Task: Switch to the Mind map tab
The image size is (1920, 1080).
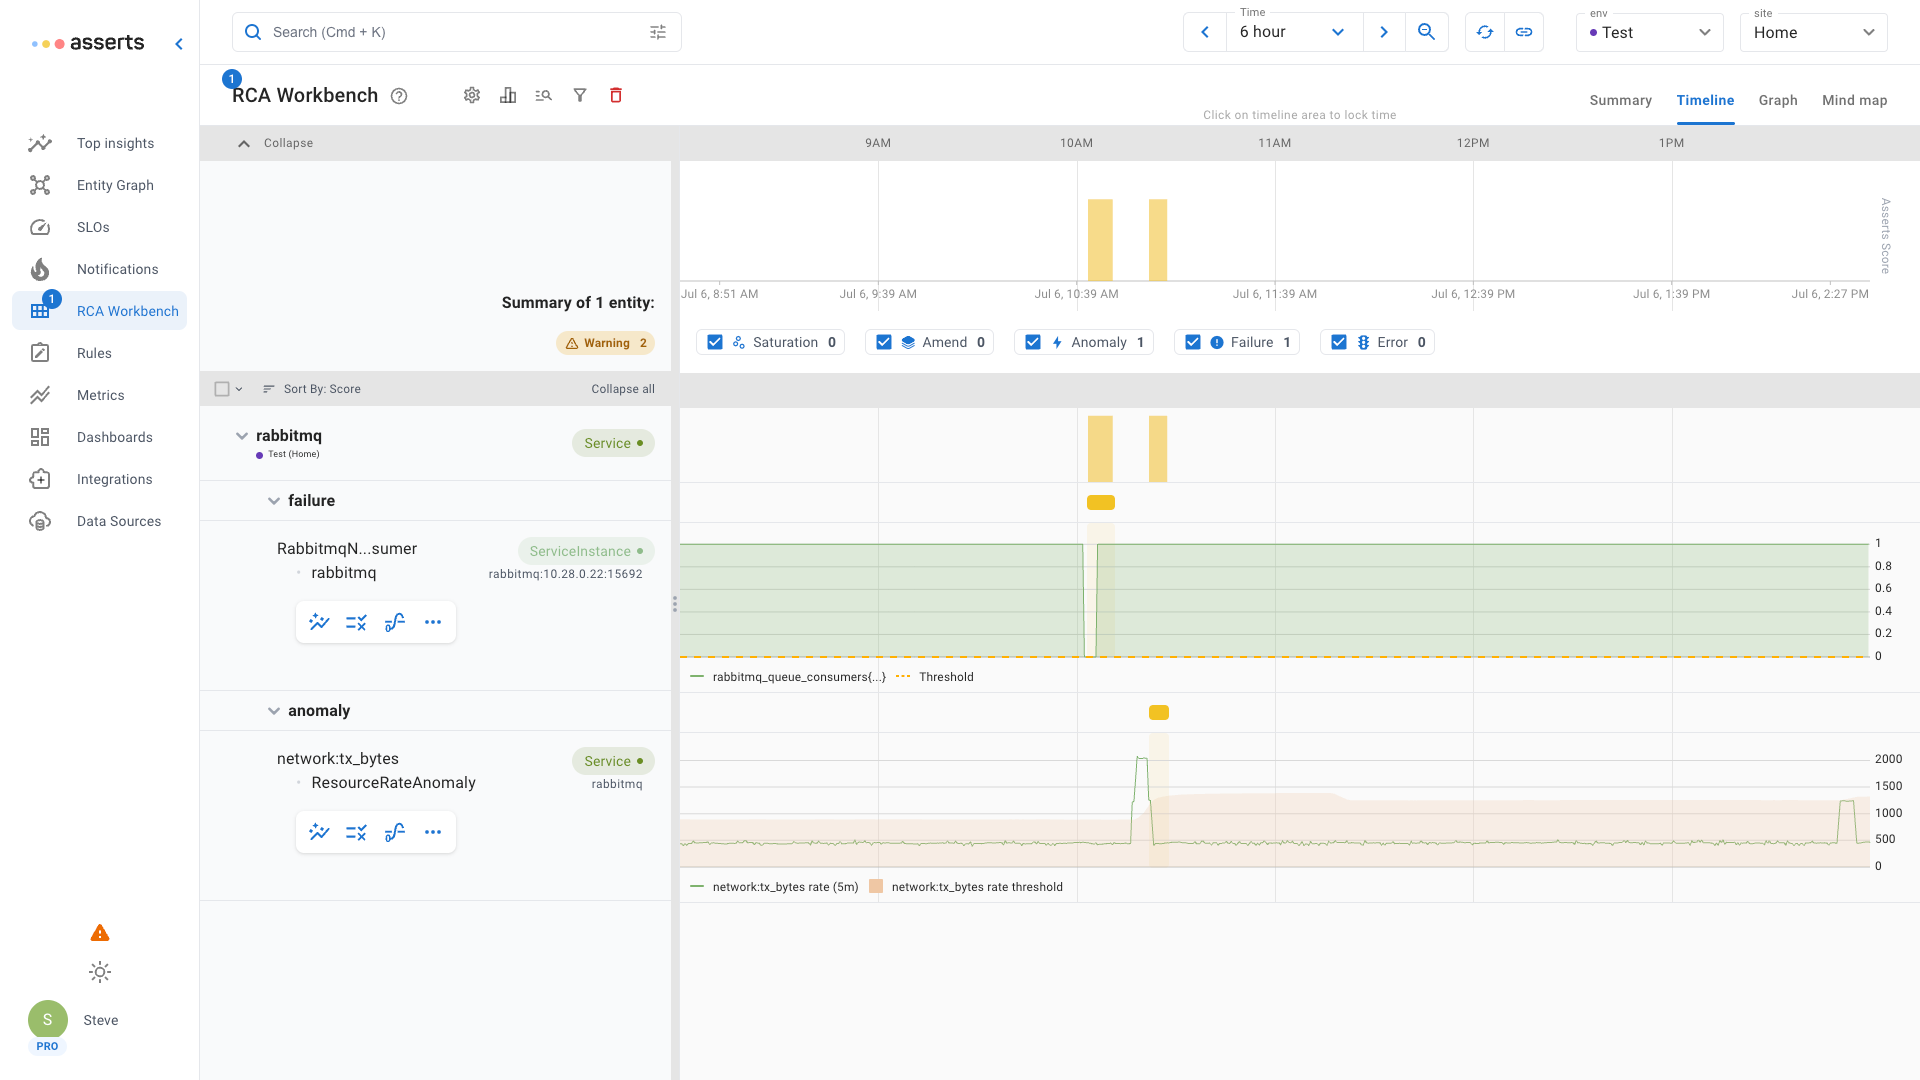Action: click(1854, 100)
